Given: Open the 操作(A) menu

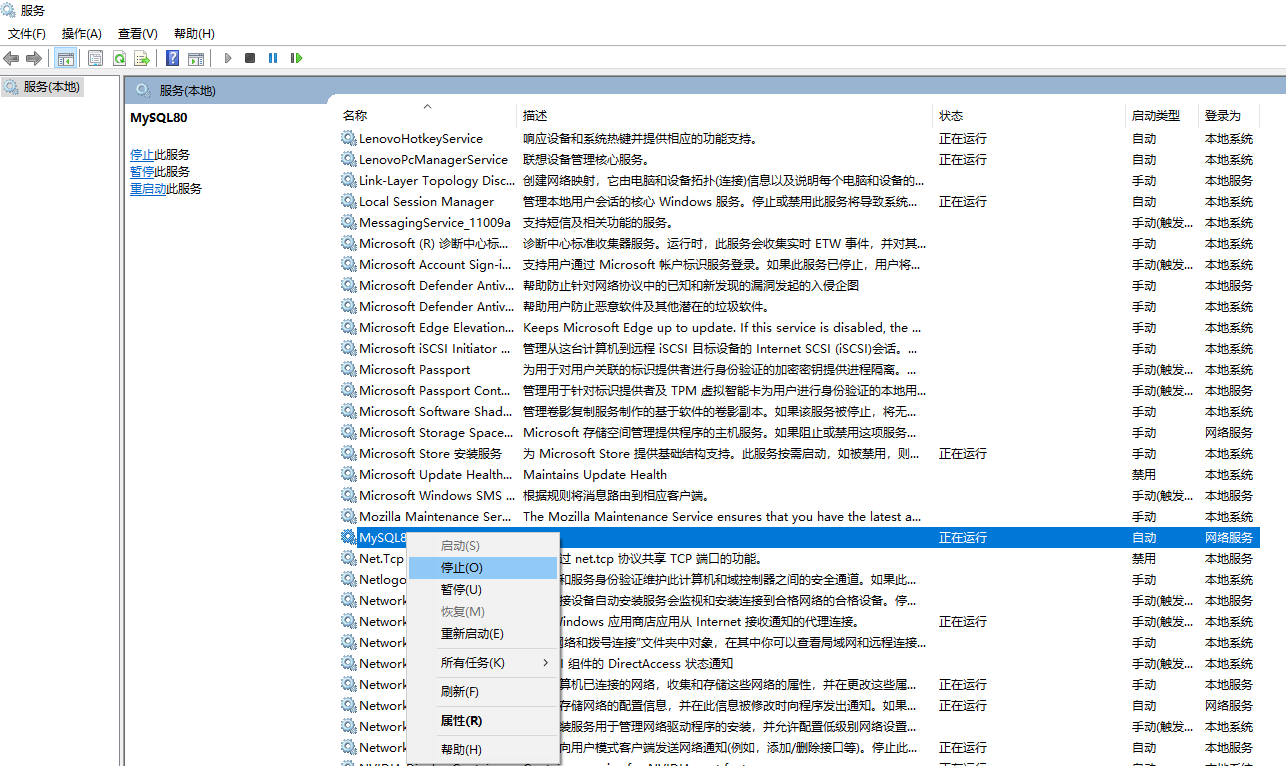Looking at the screenshot, I should 82,33.
